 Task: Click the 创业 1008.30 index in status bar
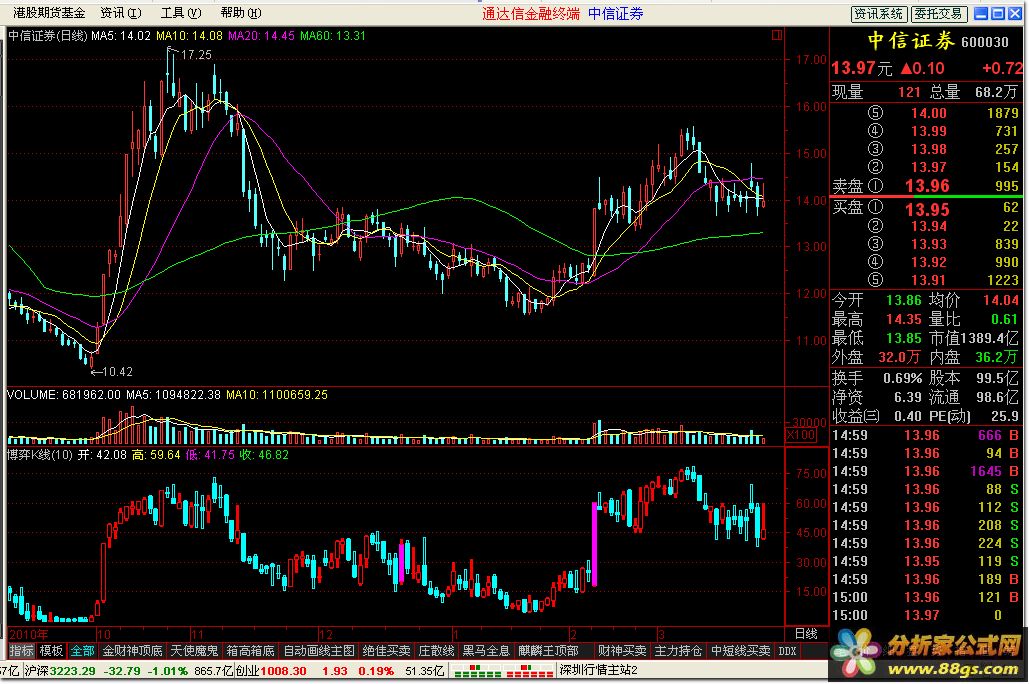point(271,671)
